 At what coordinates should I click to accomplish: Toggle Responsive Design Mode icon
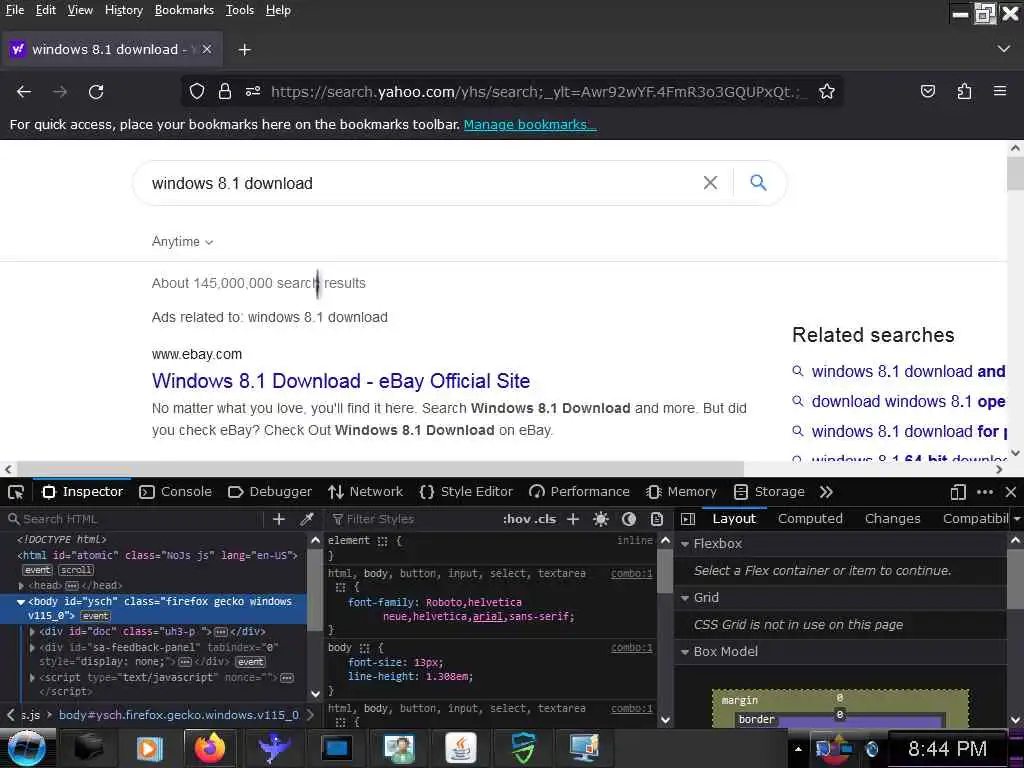(x=958, y=492)
